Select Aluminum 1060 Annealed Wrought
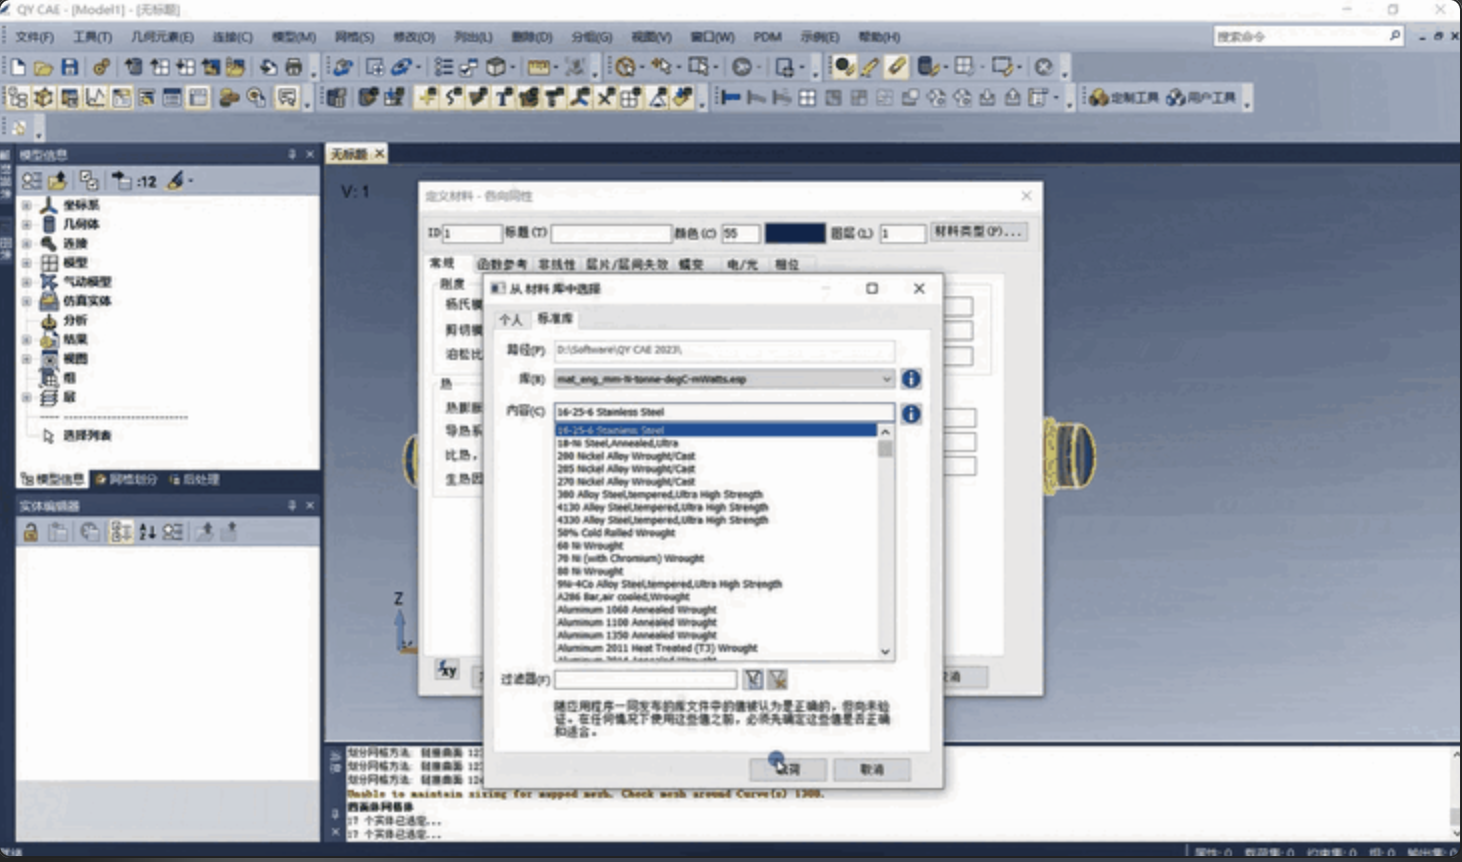The height and width of the screenshot is (862, 1462). [x=636, y=610]
